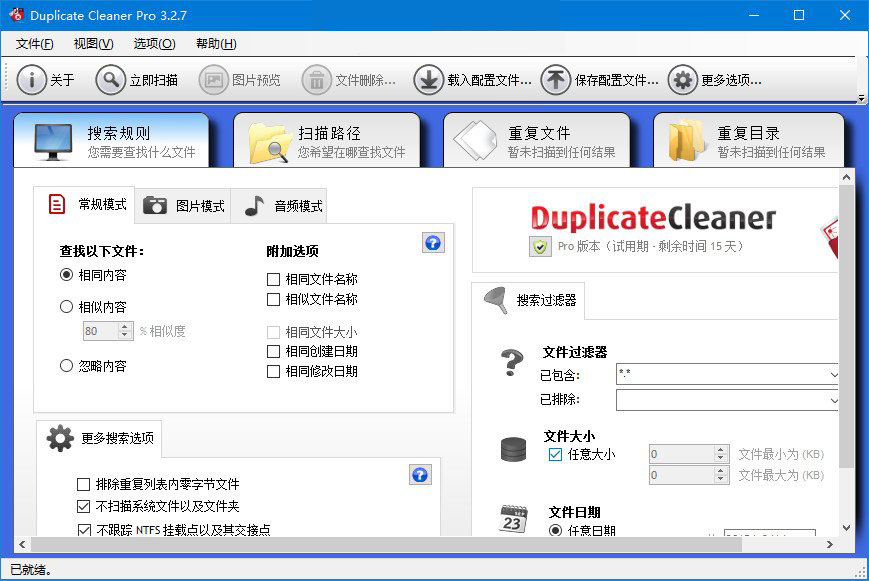The height and width of the screenshot is (581, 869).
Task: Open the 已包含 filter dropdown arrow
Action: tap(833, 375)
